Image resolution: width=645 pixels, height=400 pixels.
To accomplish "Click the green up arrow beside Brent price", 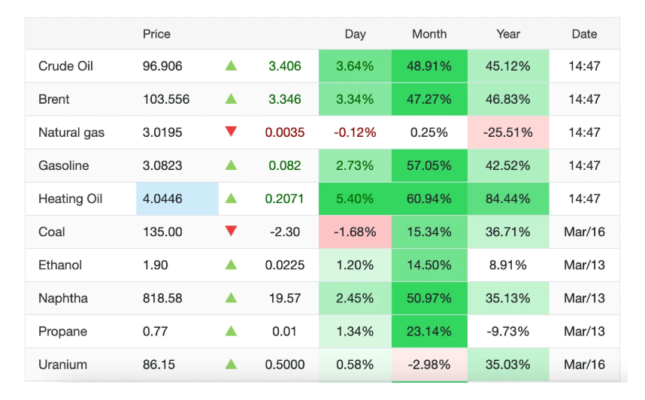I will click(x=231, y=100).
